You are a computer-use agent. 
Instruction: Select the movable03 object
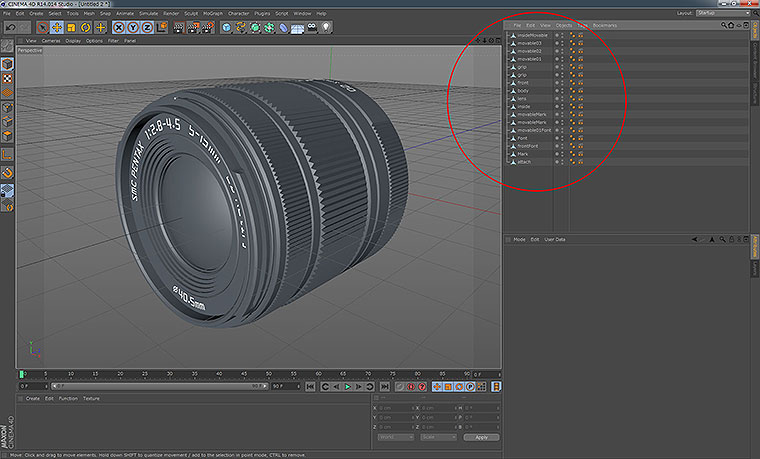[x=529, y=43]
